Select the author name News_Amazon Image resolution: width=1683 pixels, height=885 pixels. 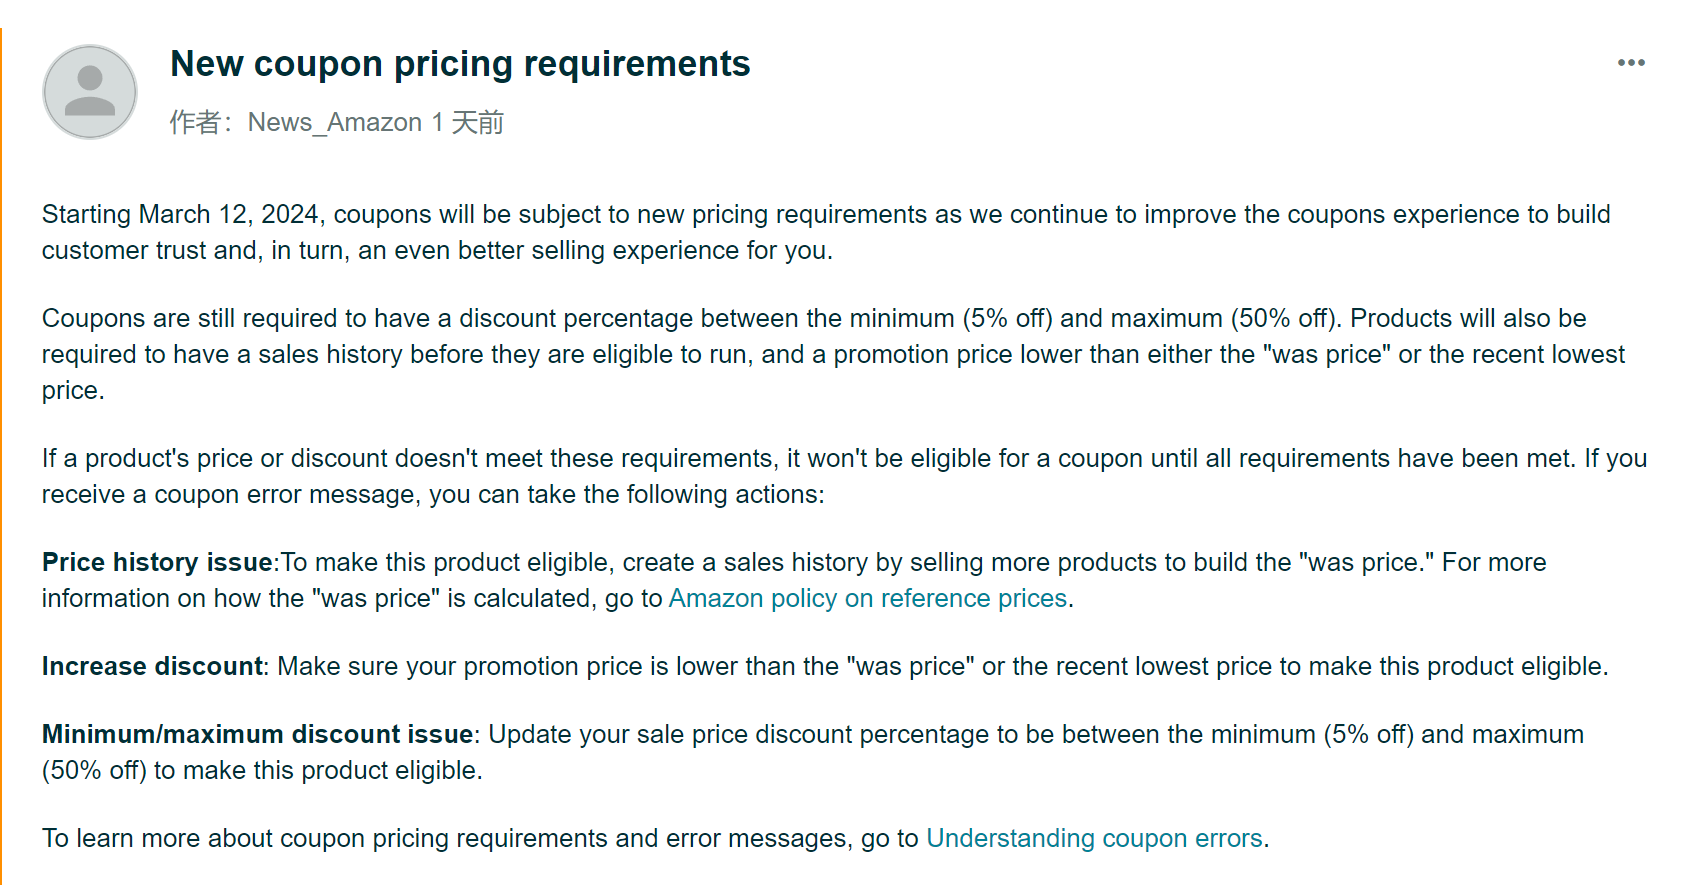335,122
